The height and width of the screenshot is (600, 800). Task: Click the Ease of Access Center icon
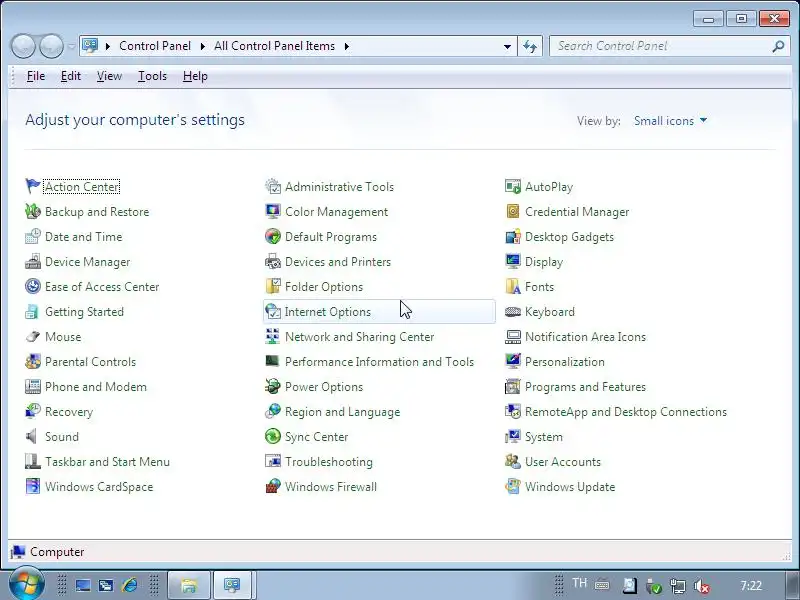(33, 286)
